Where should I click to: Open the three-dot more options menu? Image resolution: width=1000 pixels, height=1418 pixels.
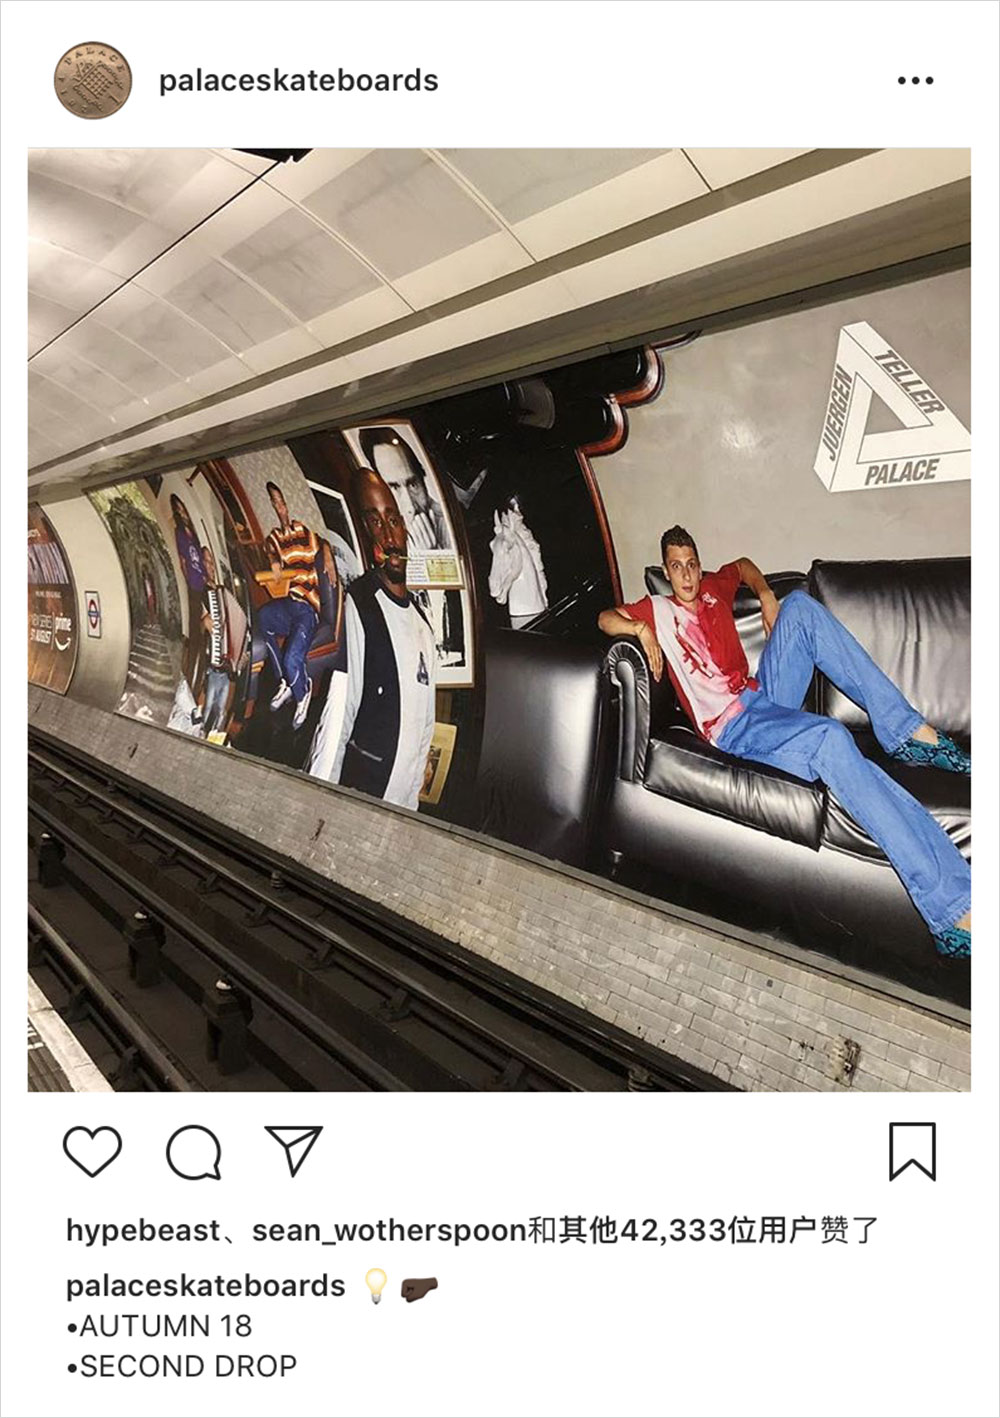pos(915,81)
